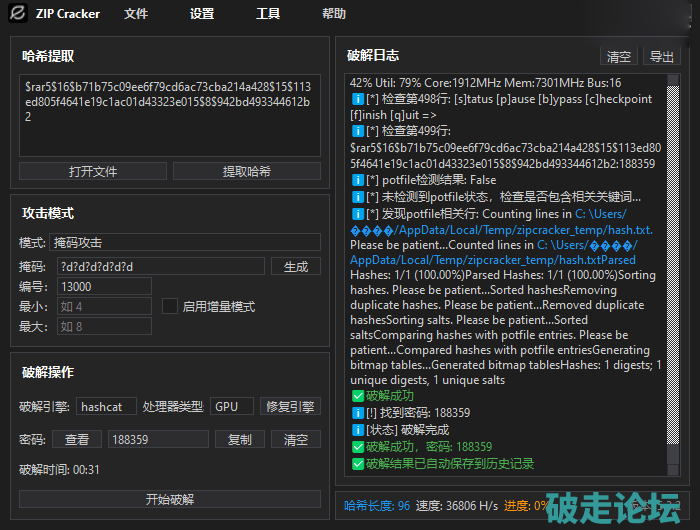Enable the 启用增量模式 checkbox
The width and height of the screenshot is (700, 530).
(170, 306)
